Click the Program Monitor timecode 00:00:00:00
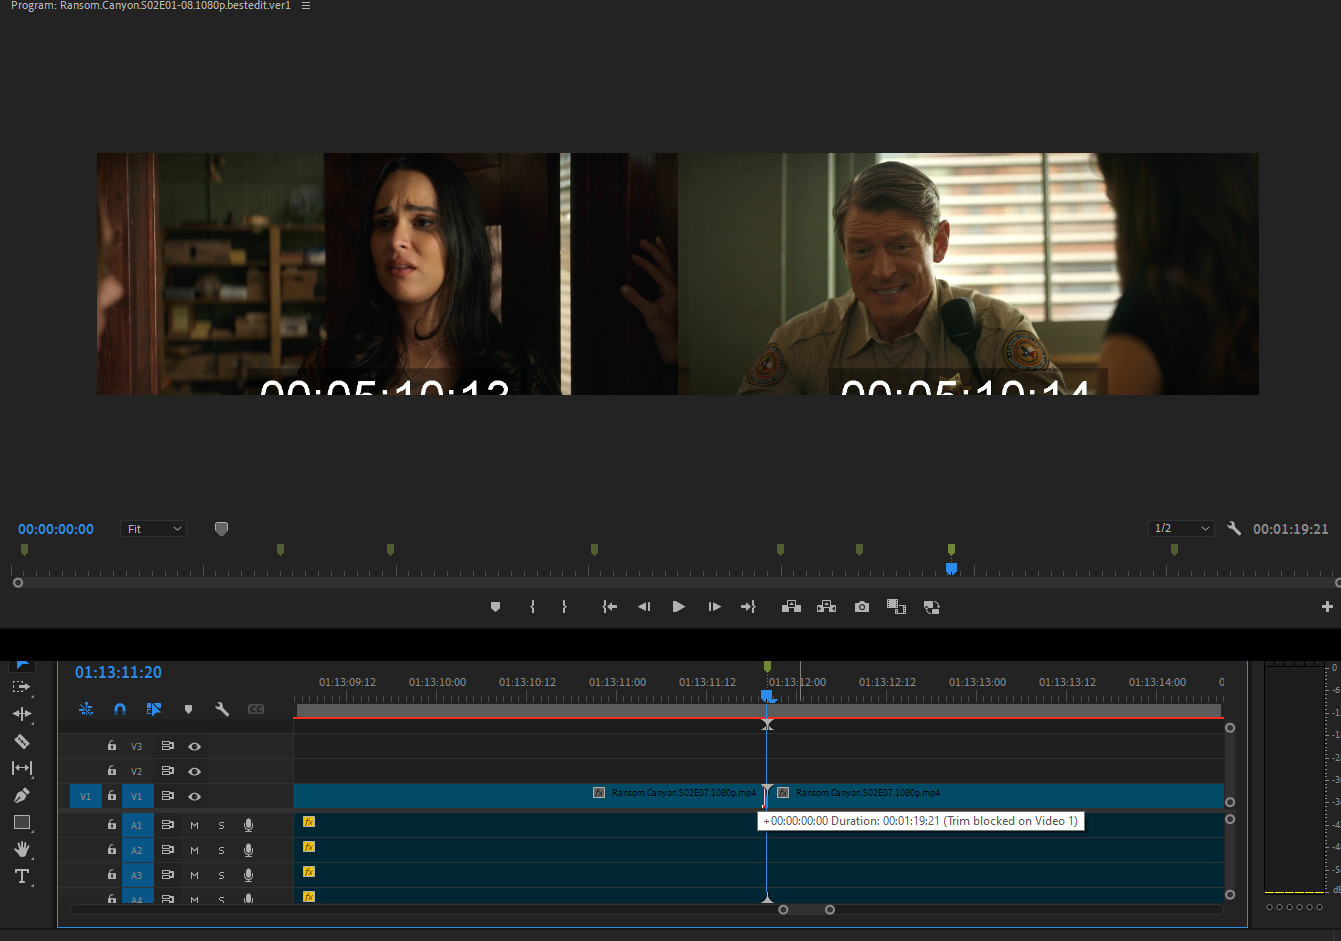This screenshot has height=941, width=1341. [x=56, y=529]
